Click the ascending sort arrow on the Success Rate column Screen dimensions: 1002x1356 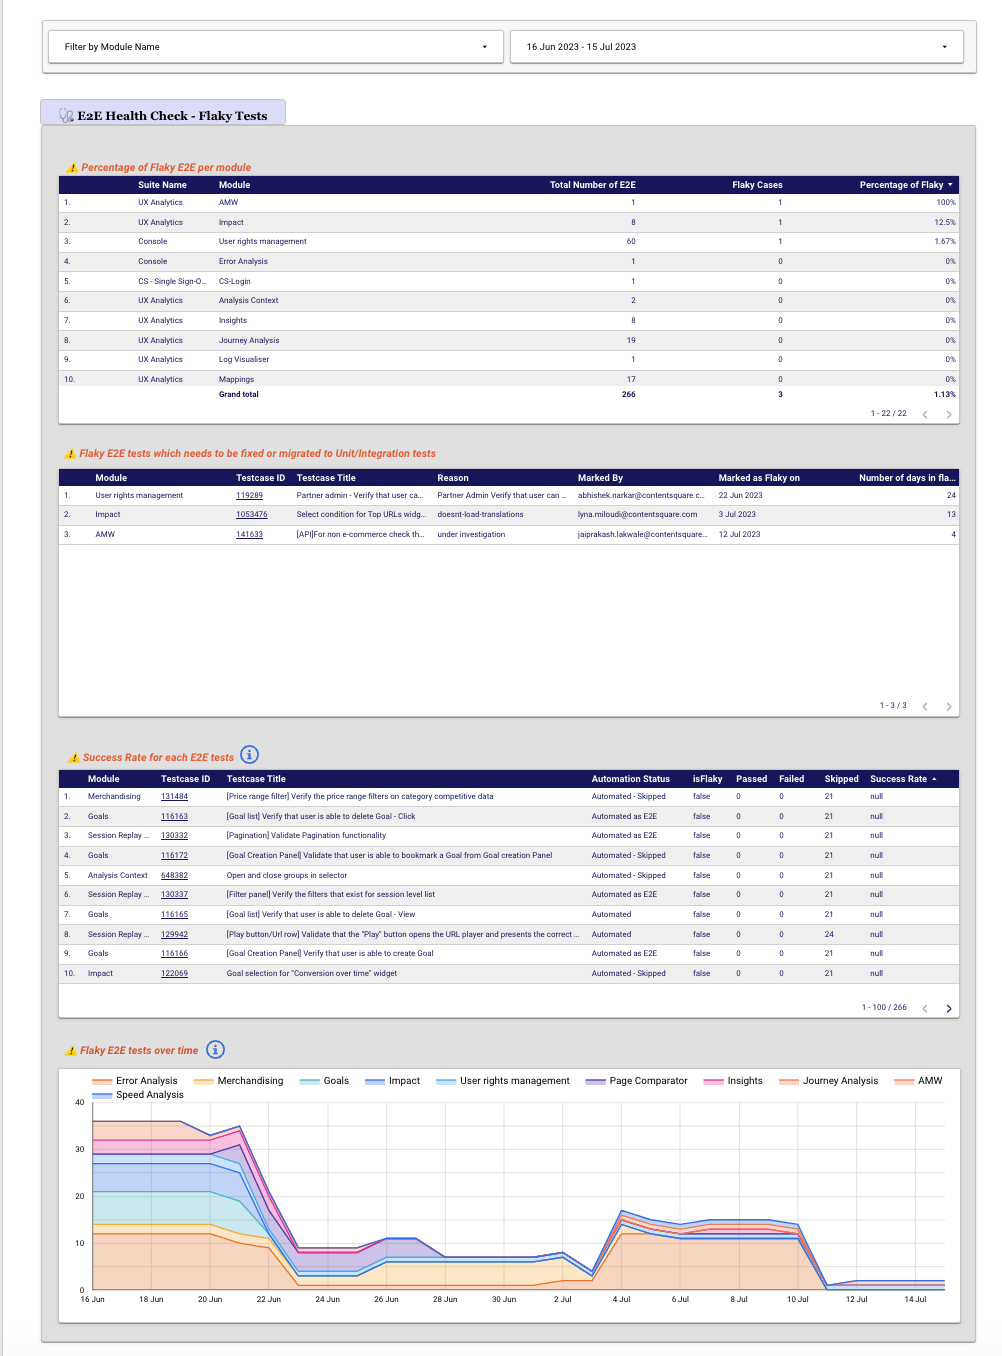click(935, 779)
